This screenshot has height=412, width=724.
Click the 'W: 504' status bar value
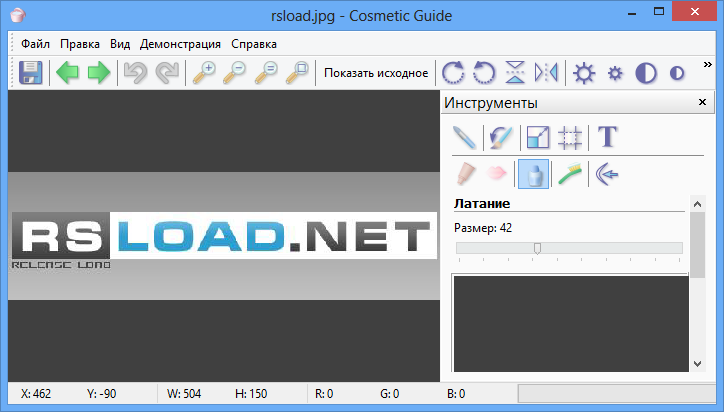coord(184,394)
